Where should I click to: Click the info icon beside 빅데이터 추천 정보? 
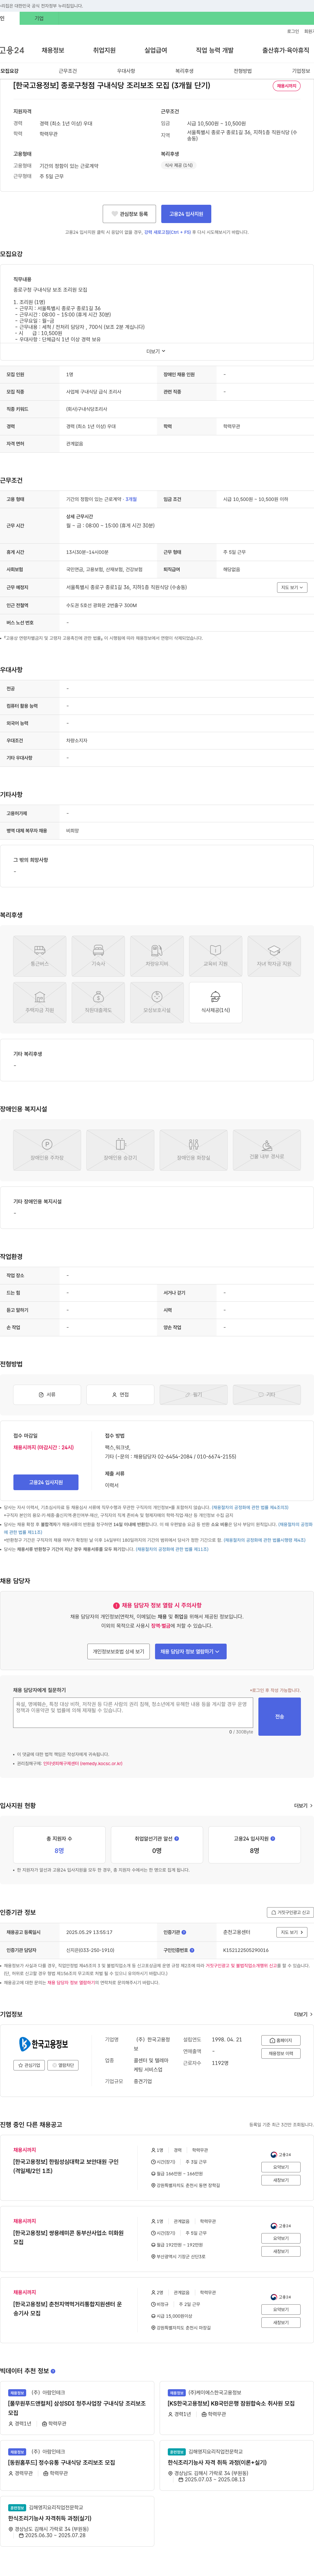point(53,2371)
